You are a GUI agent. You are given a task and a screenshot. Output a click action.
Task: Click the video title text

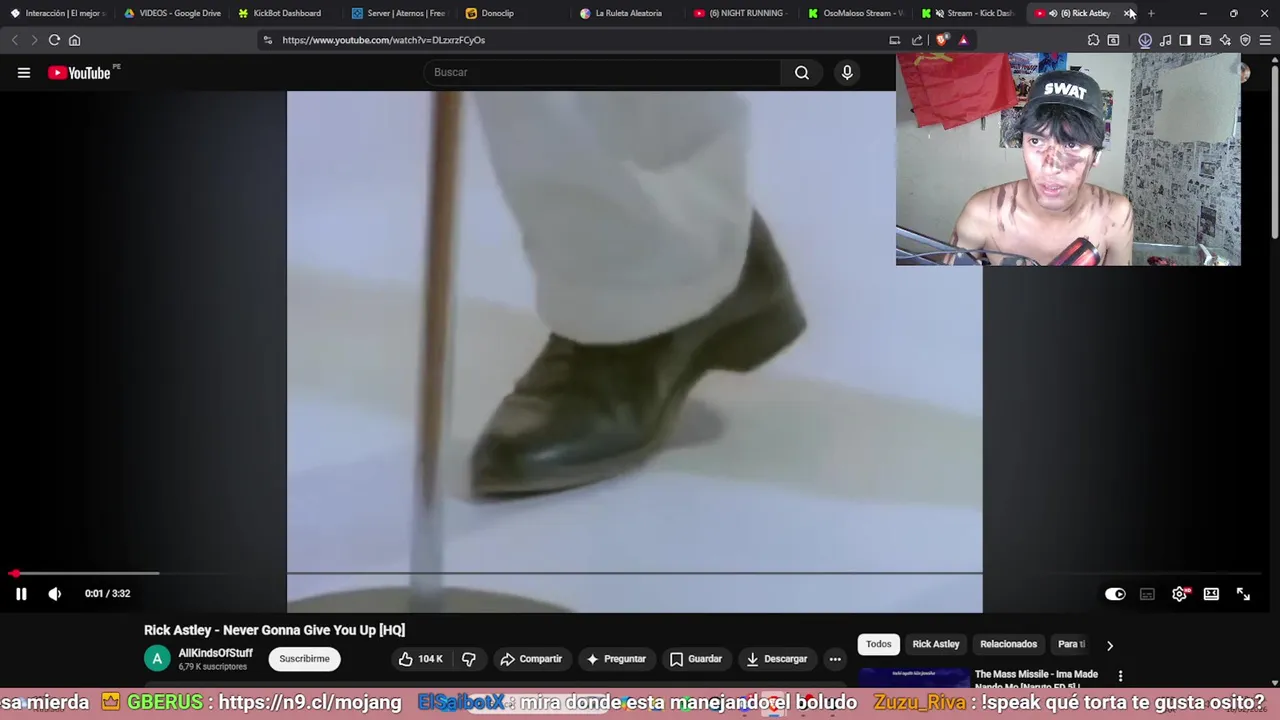(x=274, y=630)
